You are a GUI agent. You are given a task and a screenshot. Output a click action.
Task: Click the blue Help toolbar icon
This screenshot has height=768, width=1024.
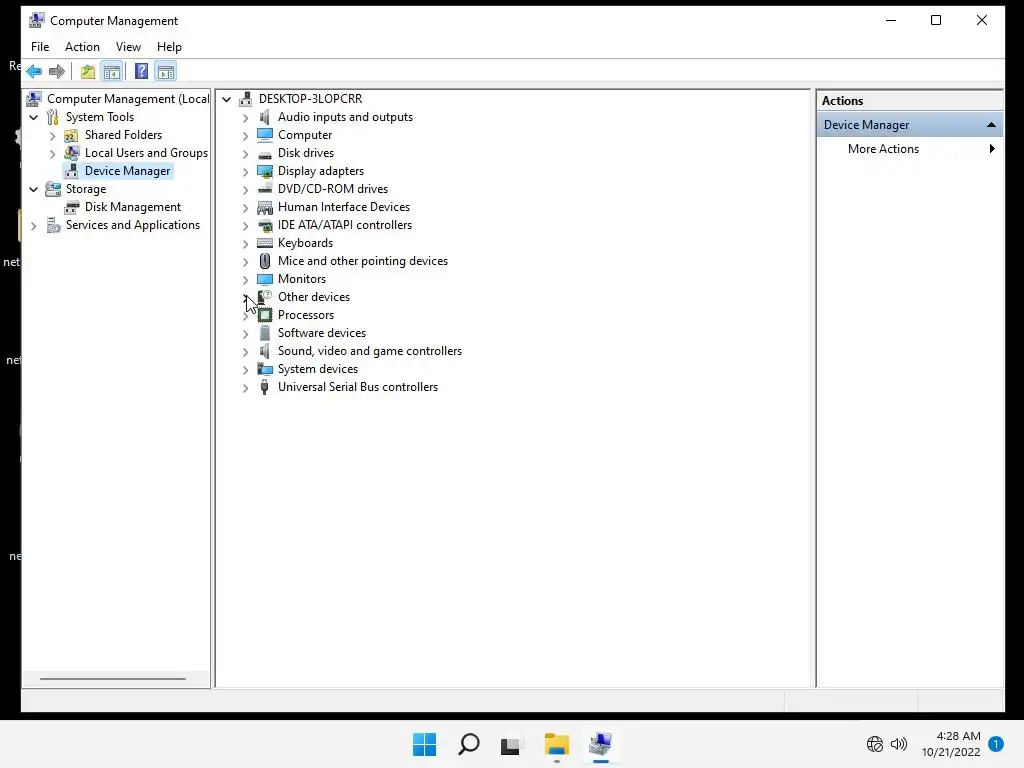(141, 71)
